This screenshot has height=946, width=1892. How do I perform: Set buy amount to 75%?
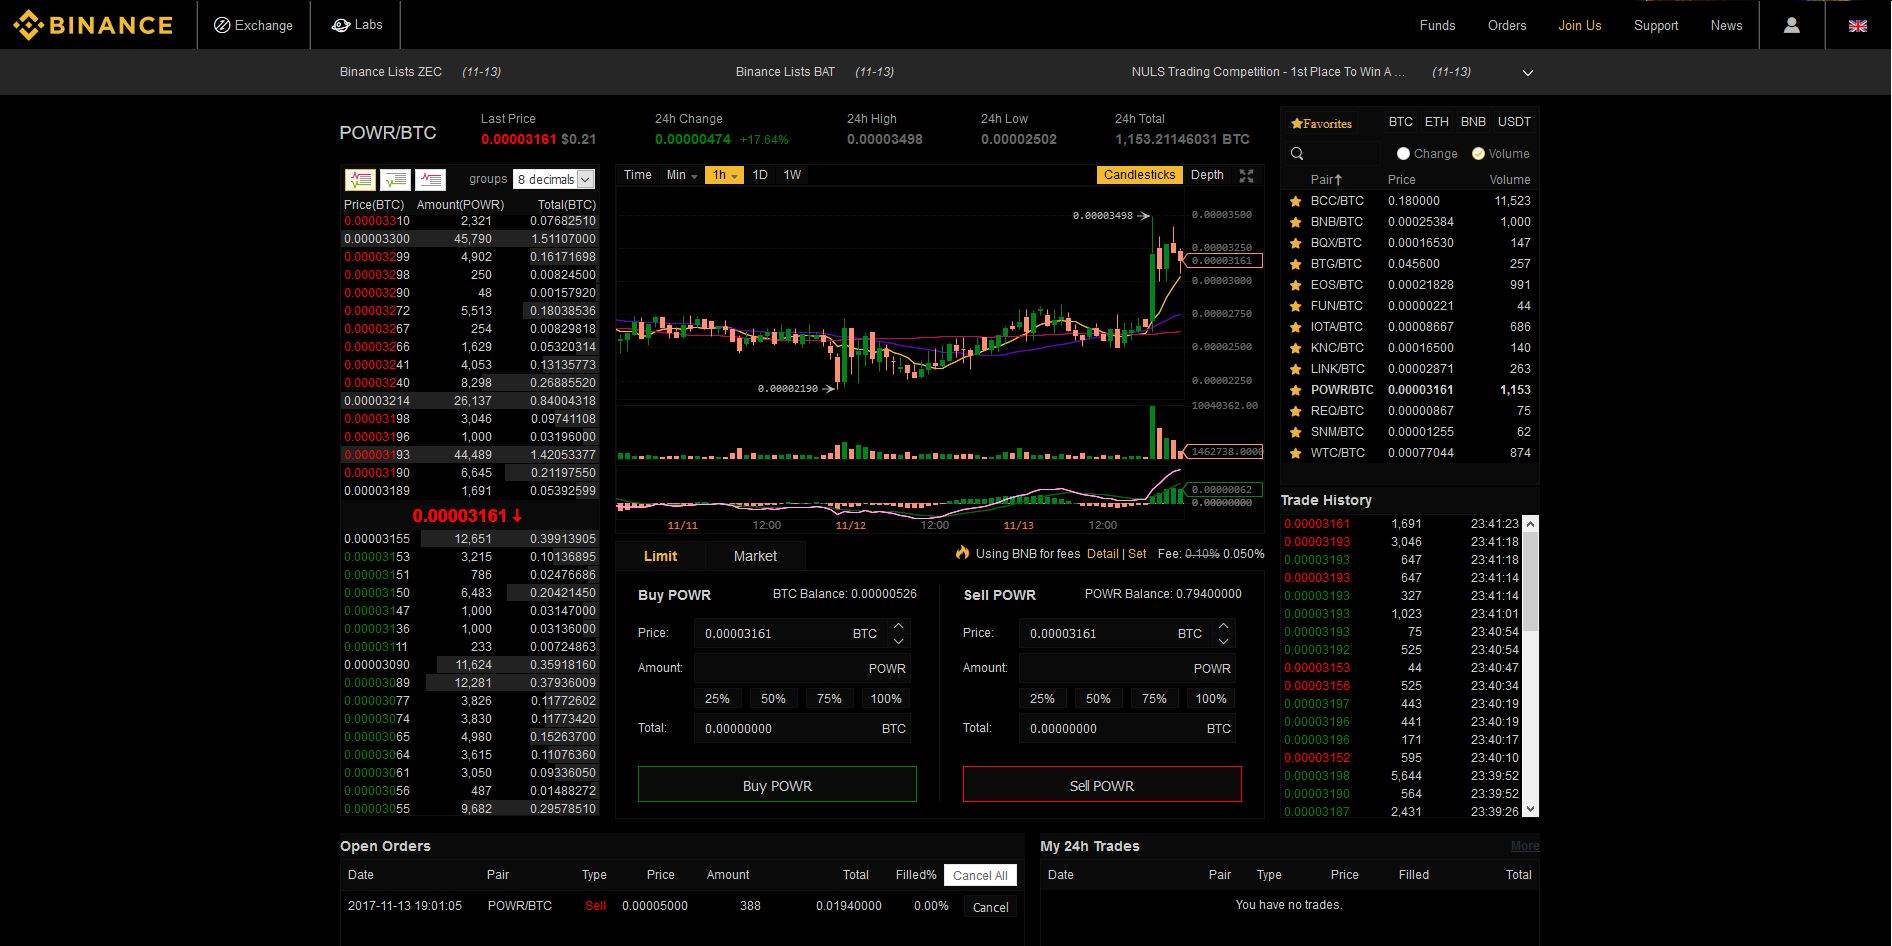point(829,698)
